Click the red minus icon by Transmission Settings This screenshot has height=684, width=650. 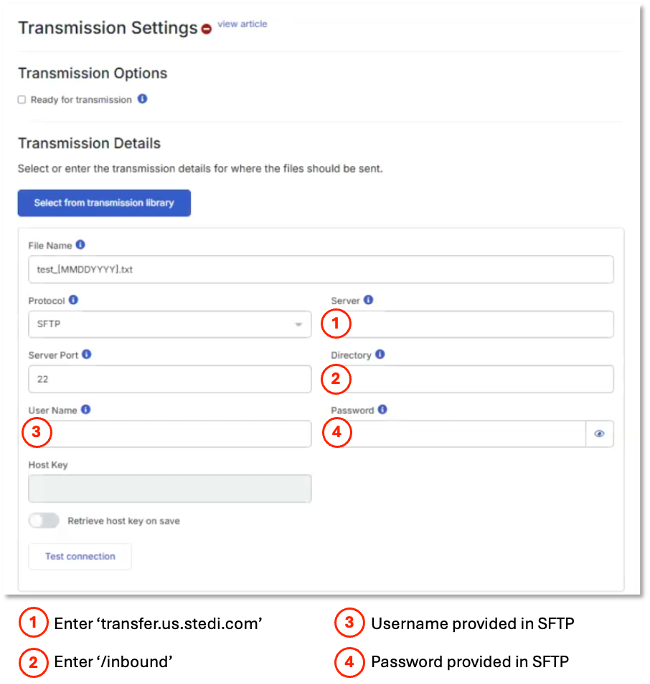(x=206, y=29)
